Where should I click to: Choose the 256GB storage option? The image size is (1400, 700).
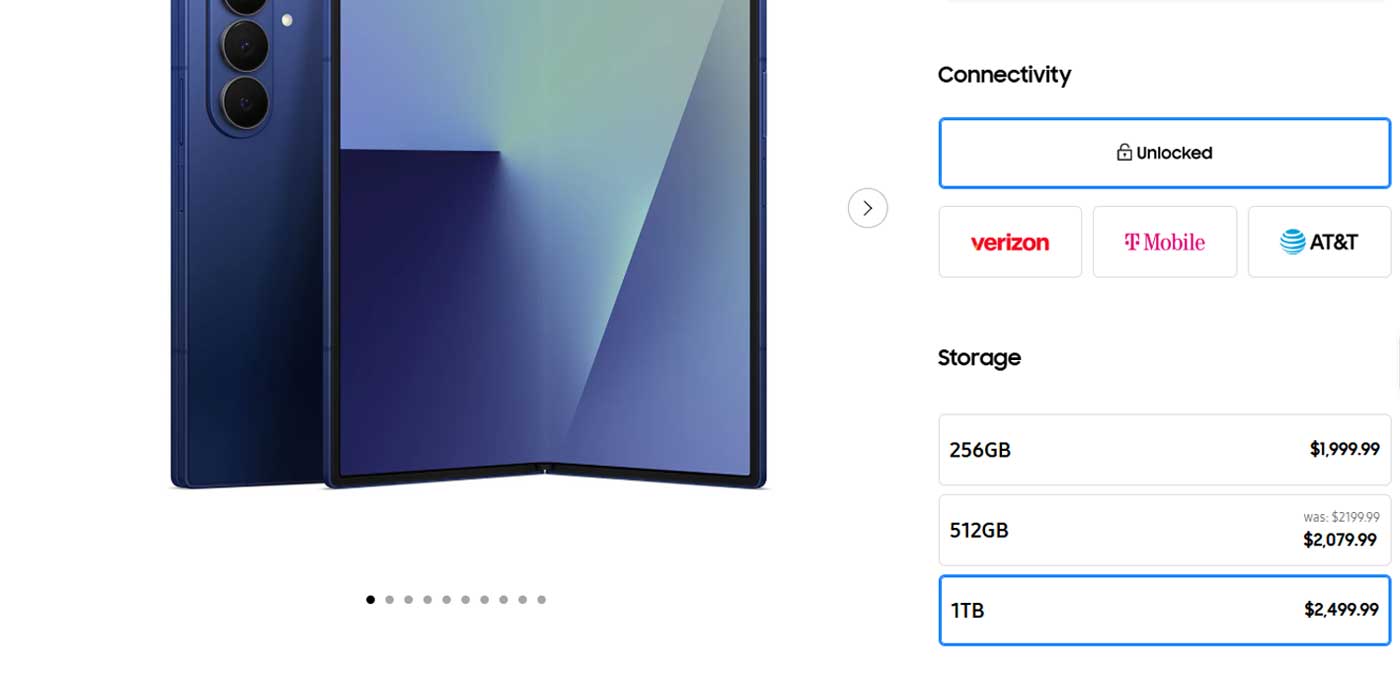[1165, 450]
